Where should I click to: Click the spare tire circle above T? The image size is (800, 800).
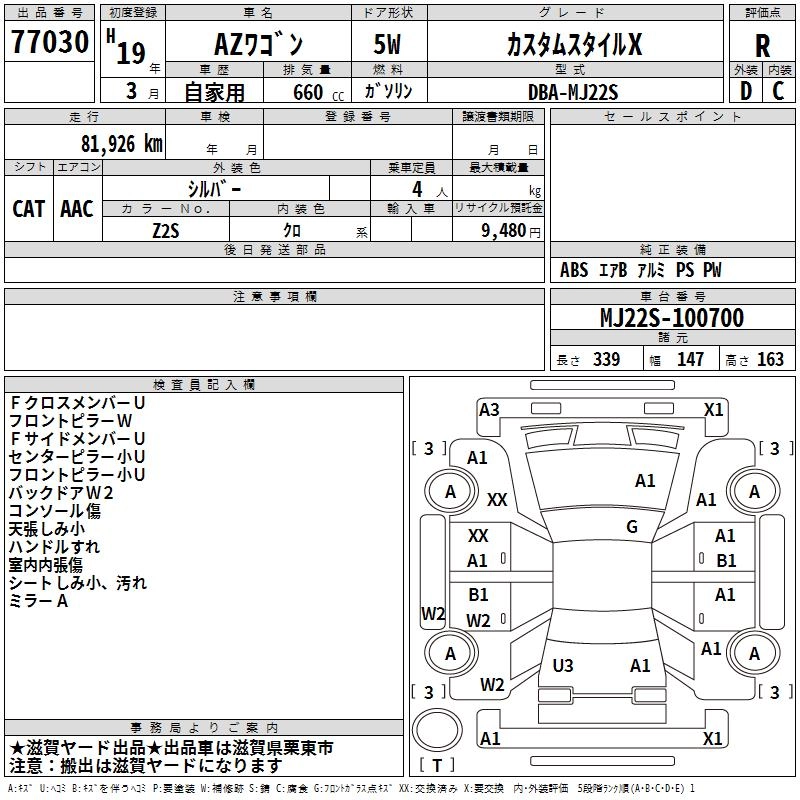(437, 729)
